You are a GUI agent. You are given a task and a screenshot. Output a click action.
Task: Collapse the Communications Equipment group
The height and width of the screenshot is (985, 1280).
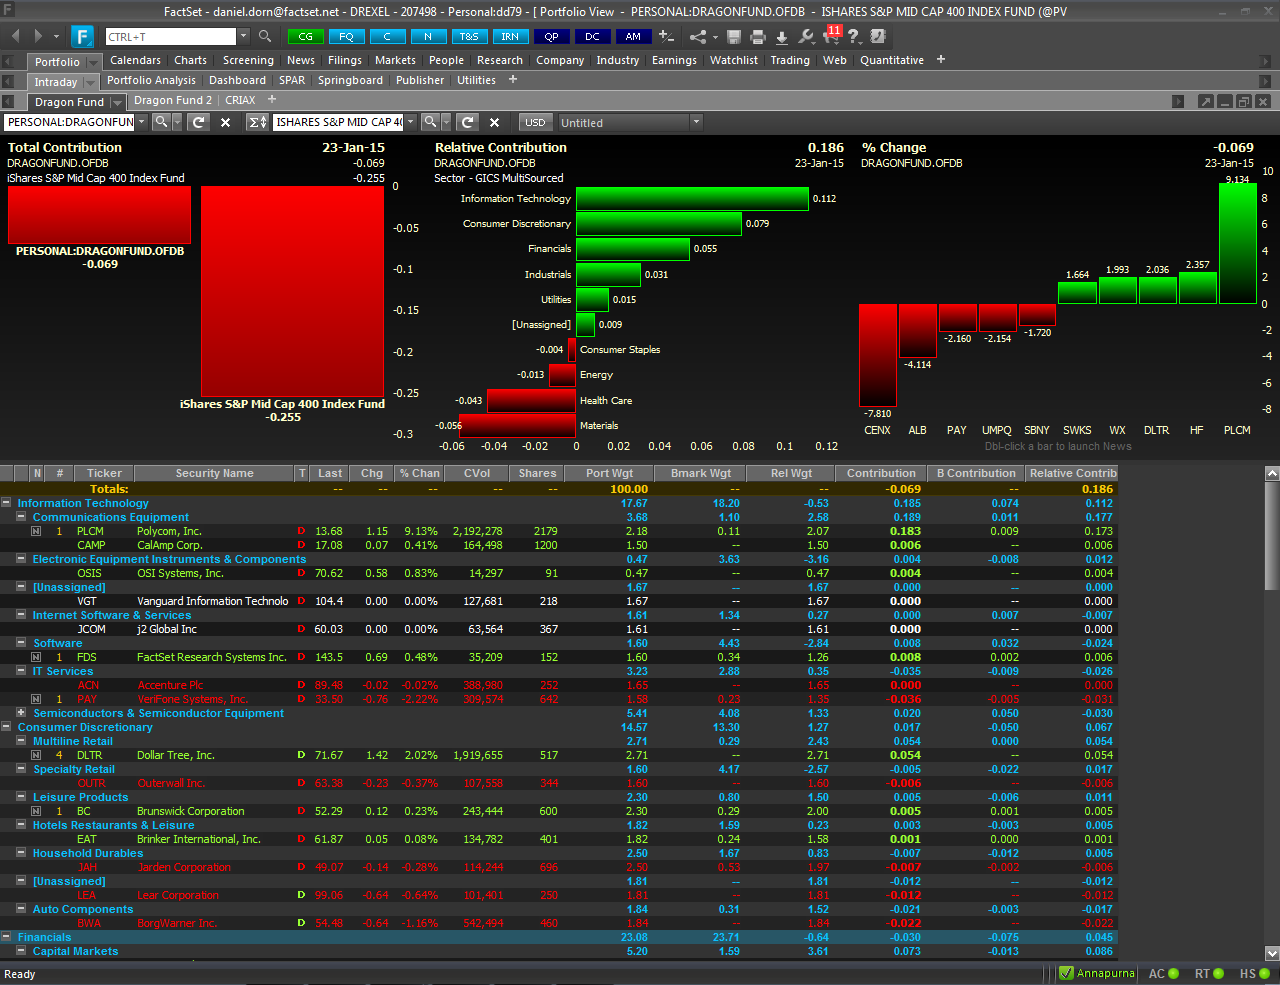click(x=21, y=517)
